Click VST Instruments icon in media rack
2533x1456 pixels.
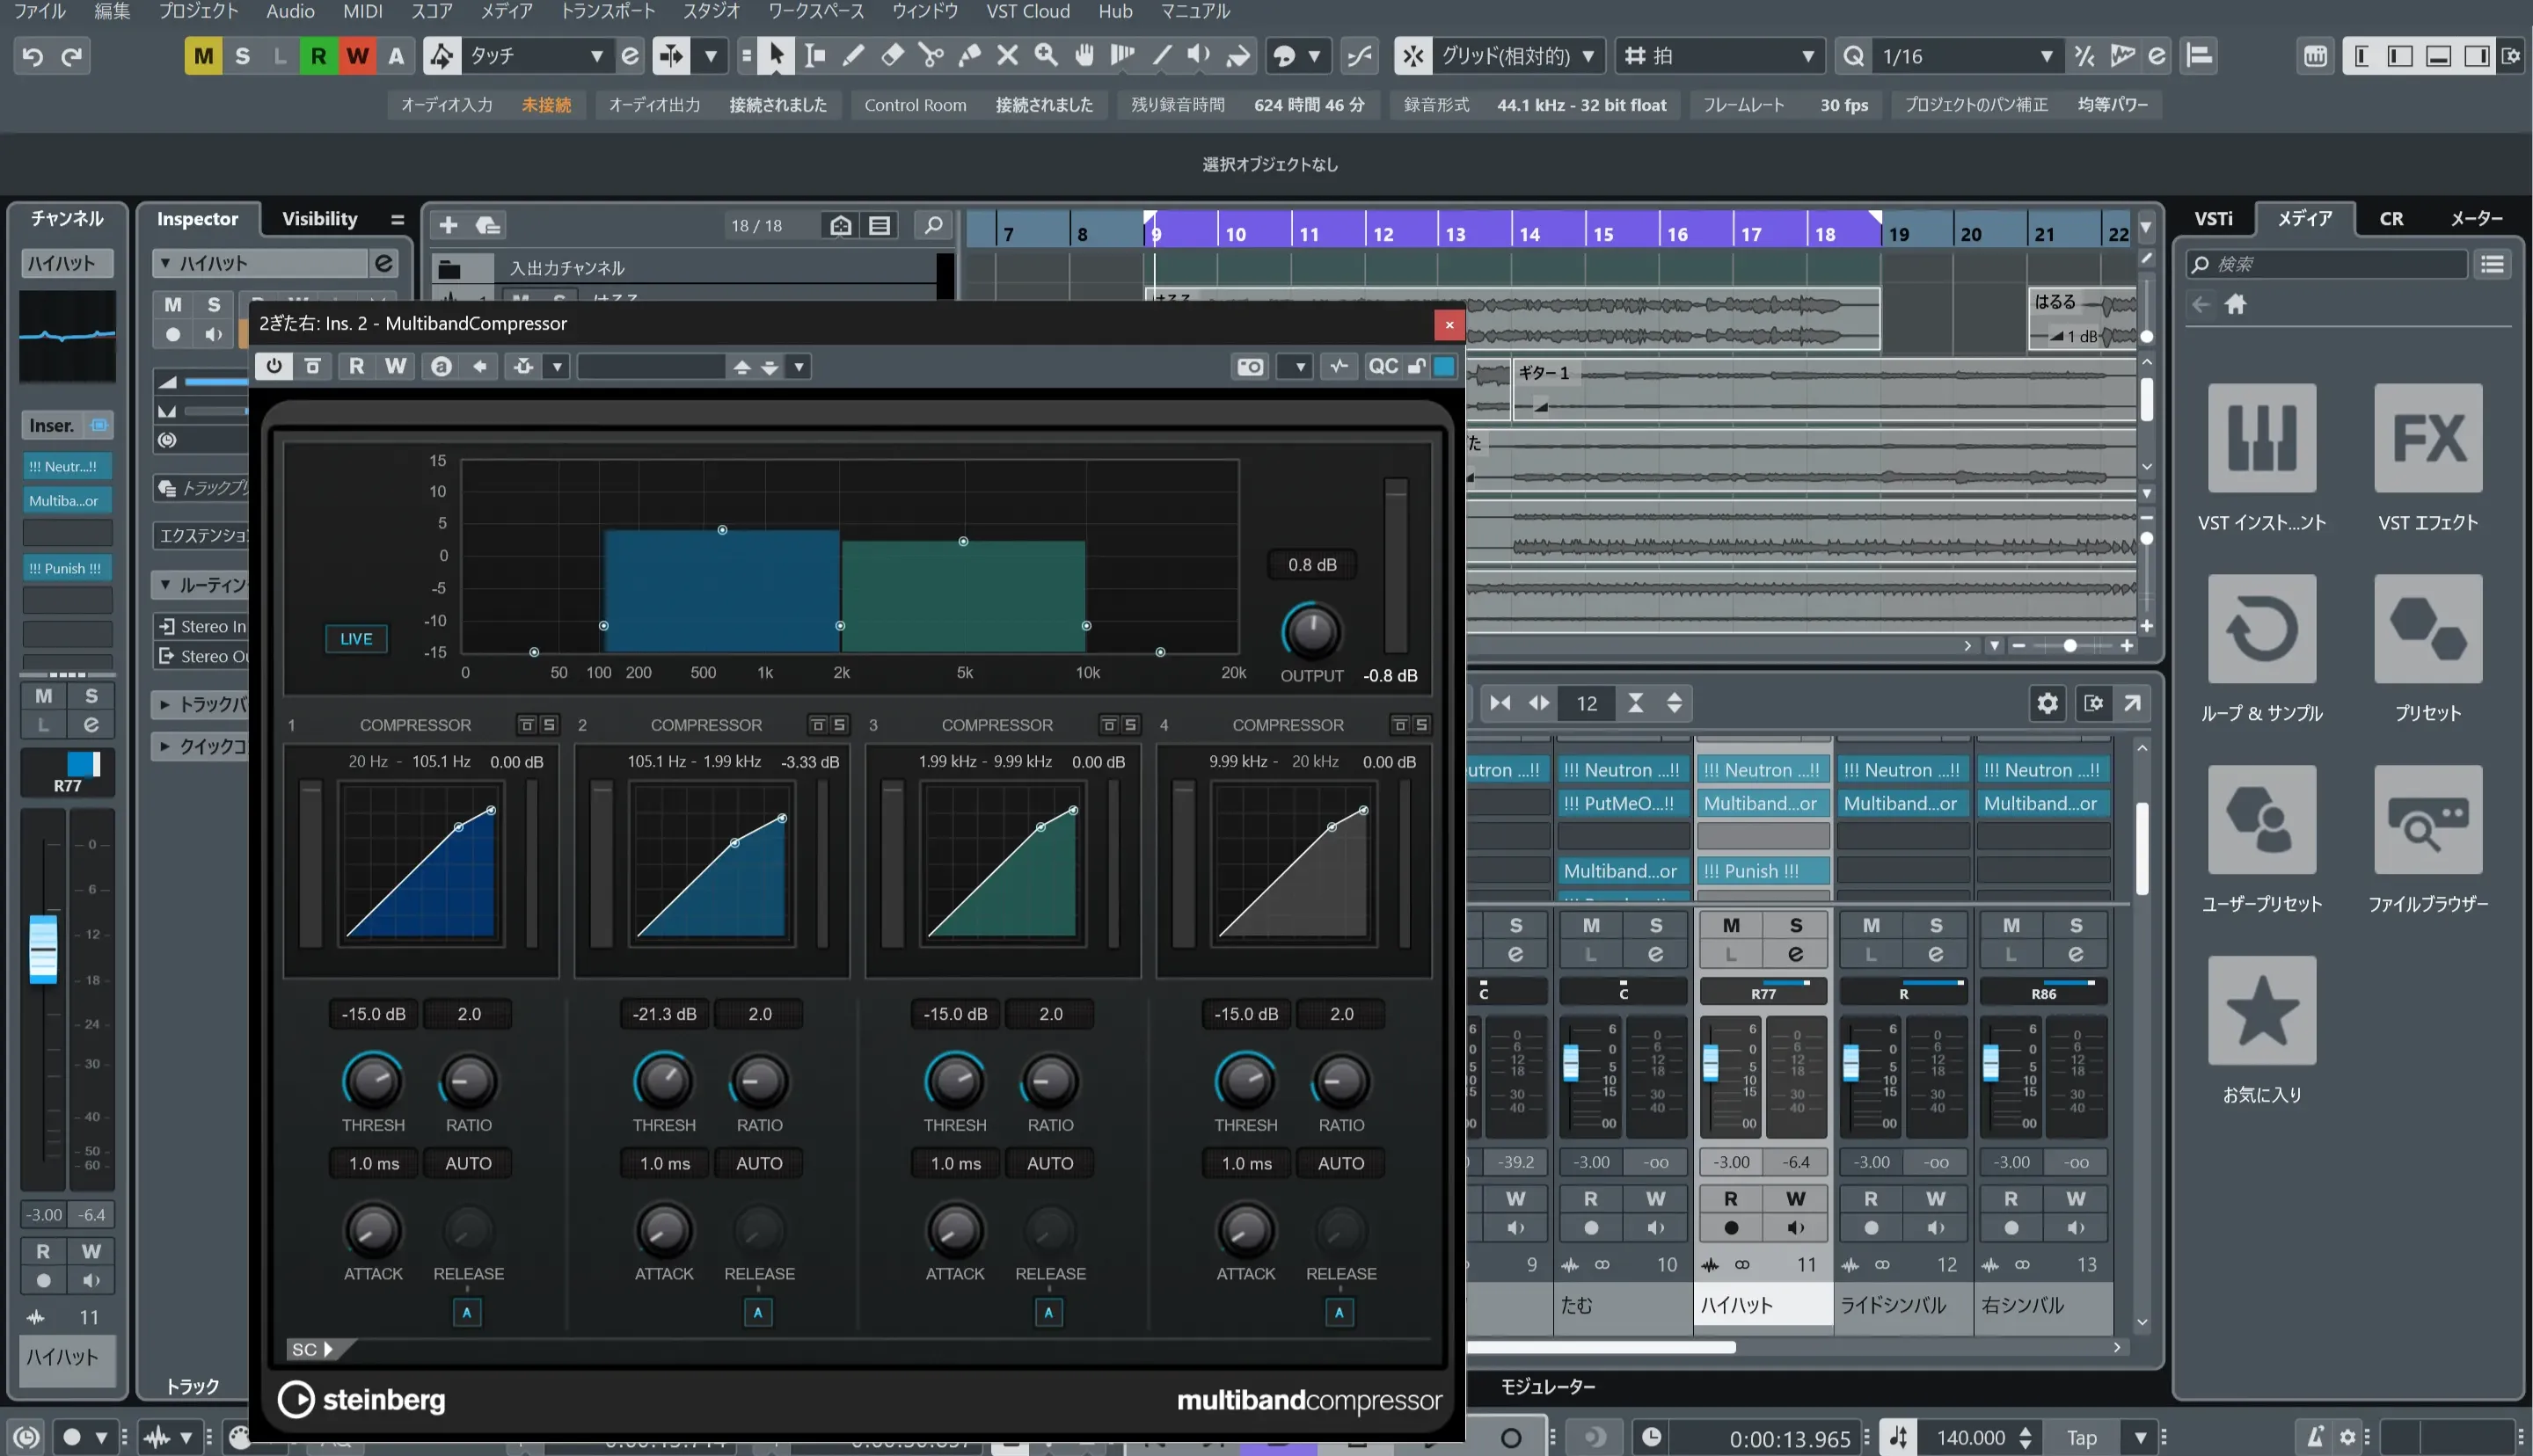point(2261,438)
